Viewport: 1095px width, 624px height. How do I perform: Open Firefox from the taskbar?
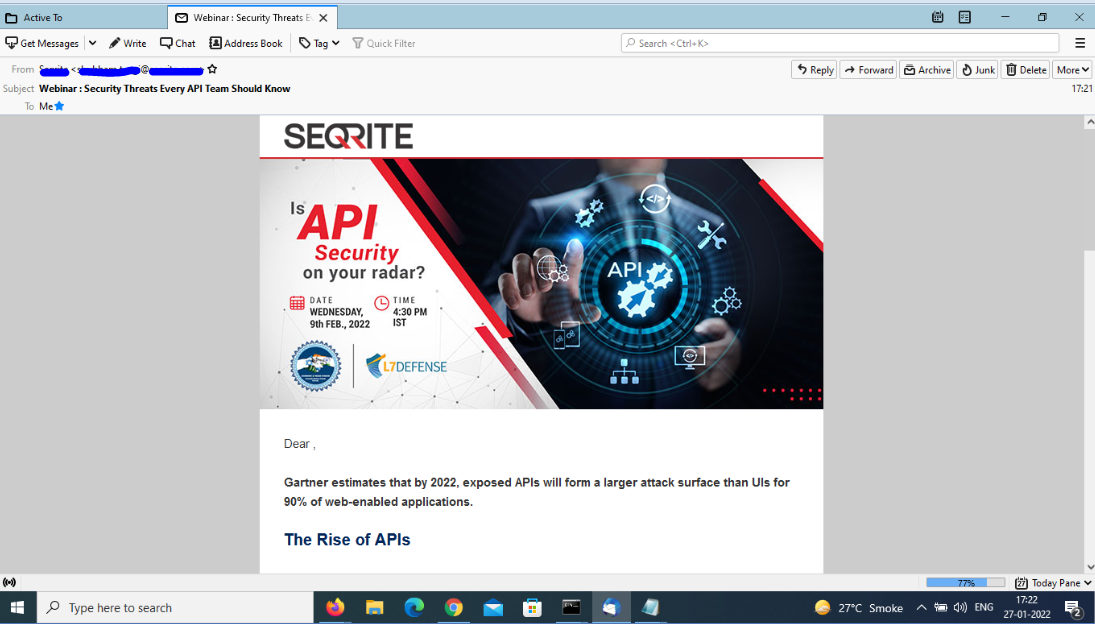click(x=335, y=607)
